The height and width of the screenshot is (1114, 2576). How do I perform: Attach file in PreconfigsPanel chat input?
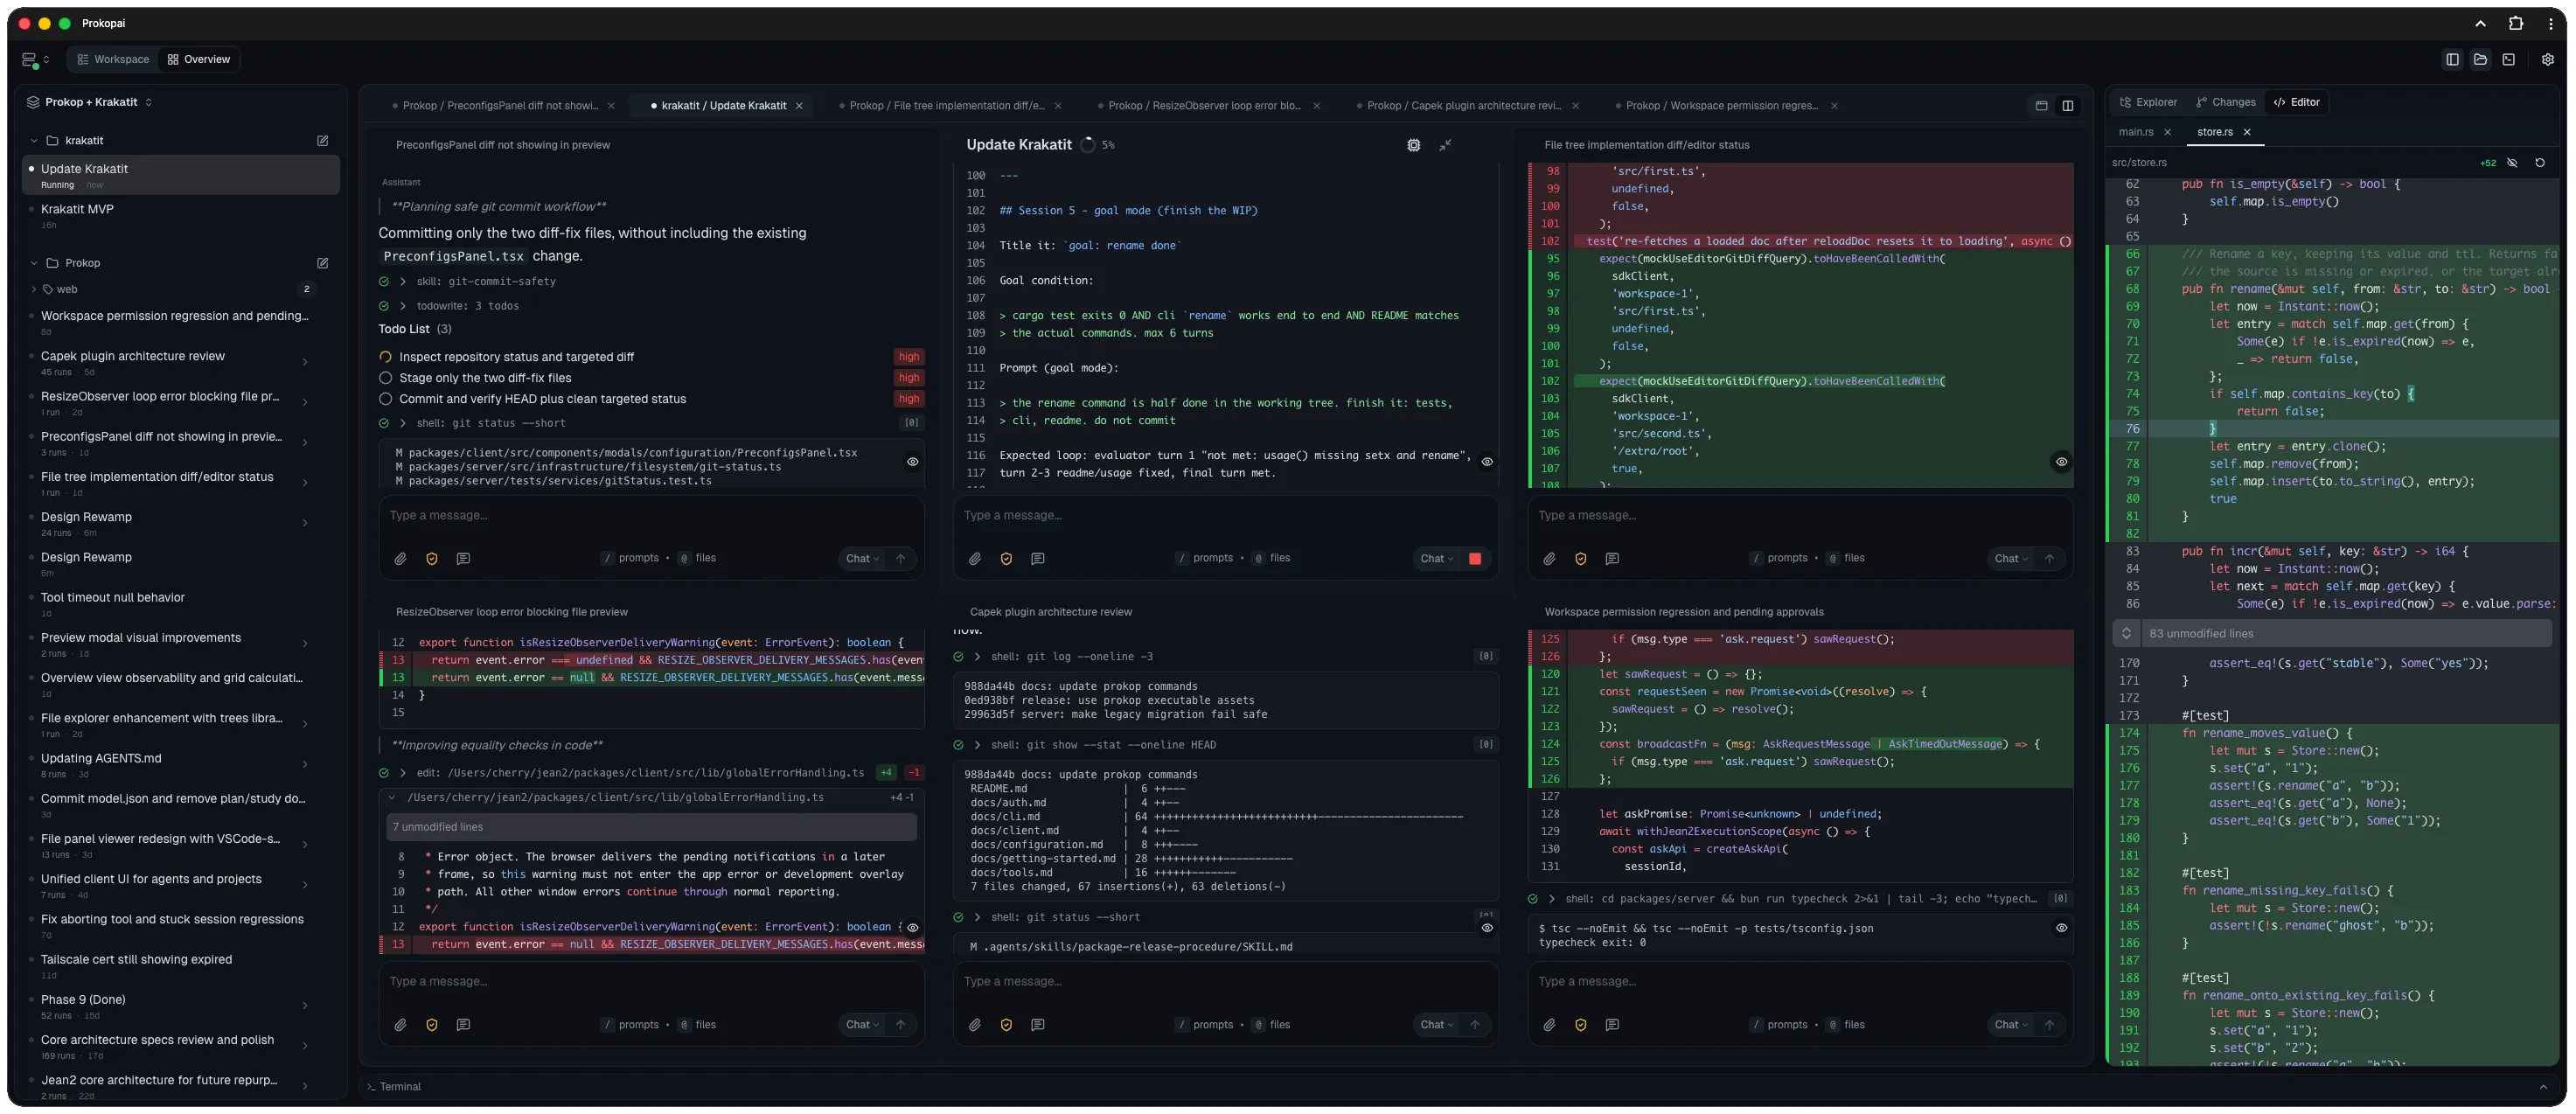[400, 559]
